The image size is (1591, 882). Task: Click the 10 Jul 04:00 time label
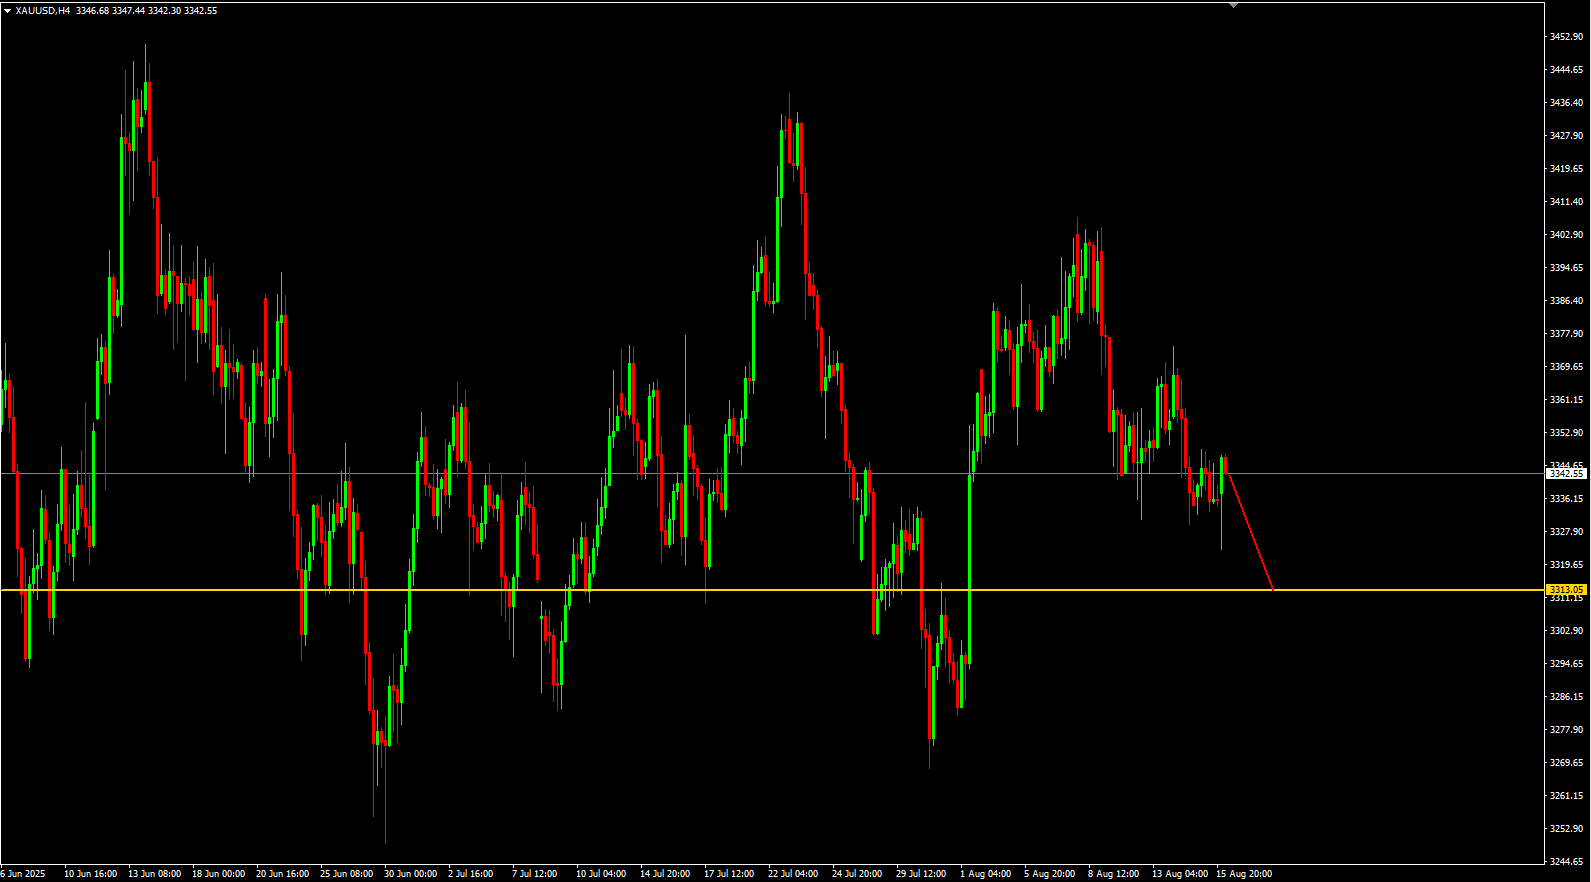pyautogui.click(x=601, y=874)
